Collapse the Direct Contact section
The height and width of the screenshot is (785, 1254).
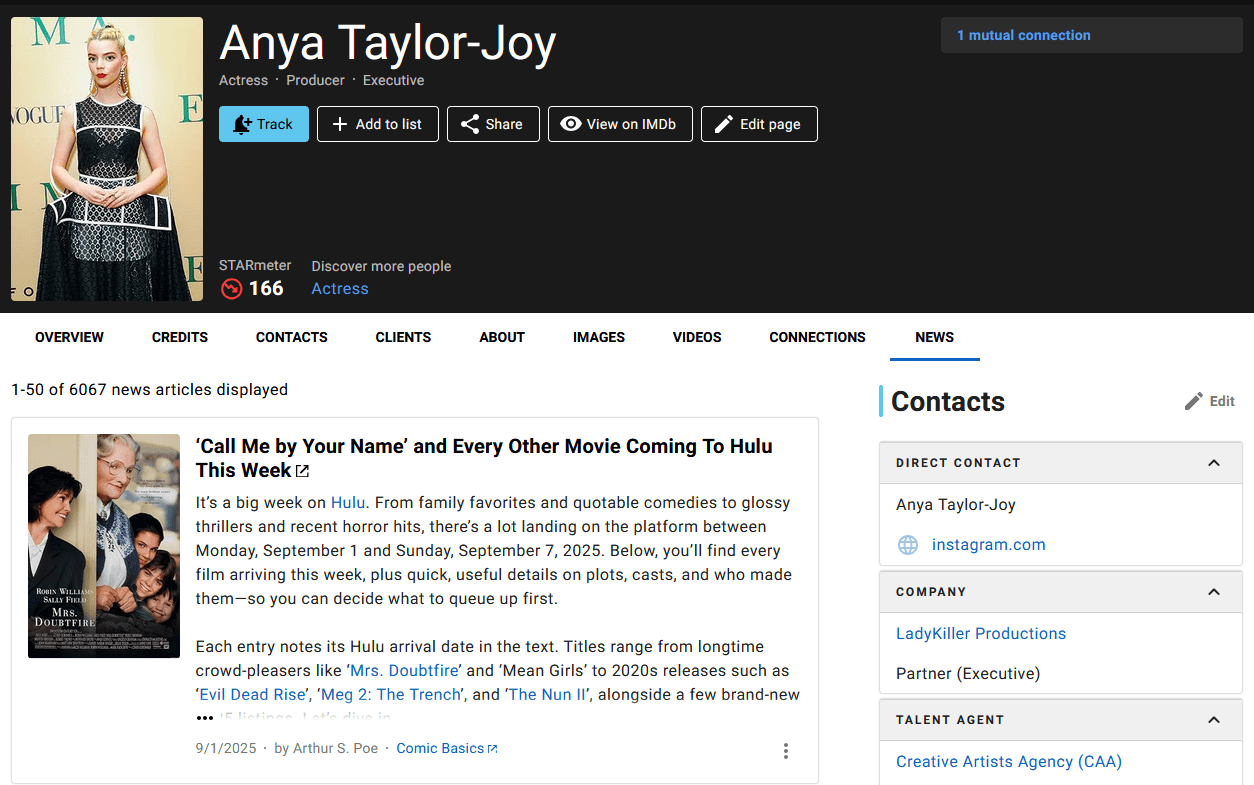(x=1214, y=463)
